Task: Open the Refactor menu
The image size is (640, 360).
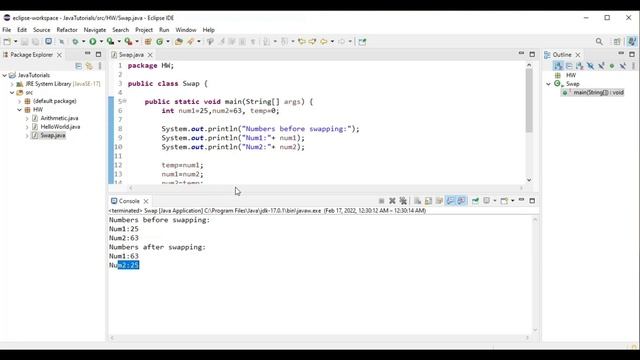Action: click(x=67, y=30)
